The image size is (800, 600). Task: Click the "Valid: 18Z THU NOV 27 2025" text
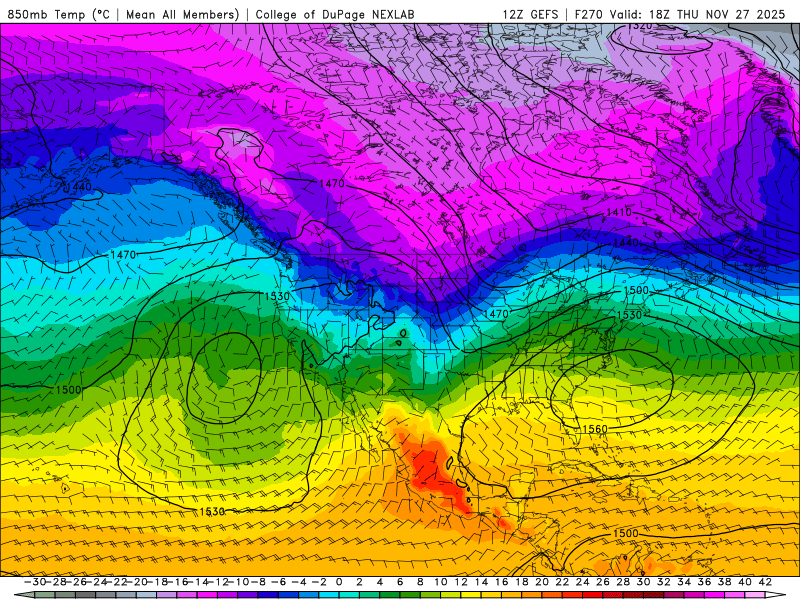[x=698, y=14]
